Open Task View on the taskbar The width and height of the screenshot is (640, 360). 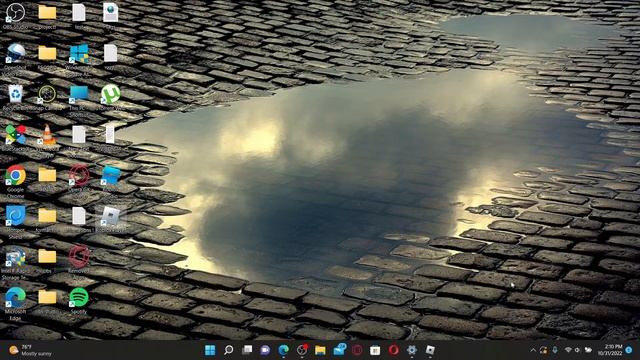click(x=247, y=350)
